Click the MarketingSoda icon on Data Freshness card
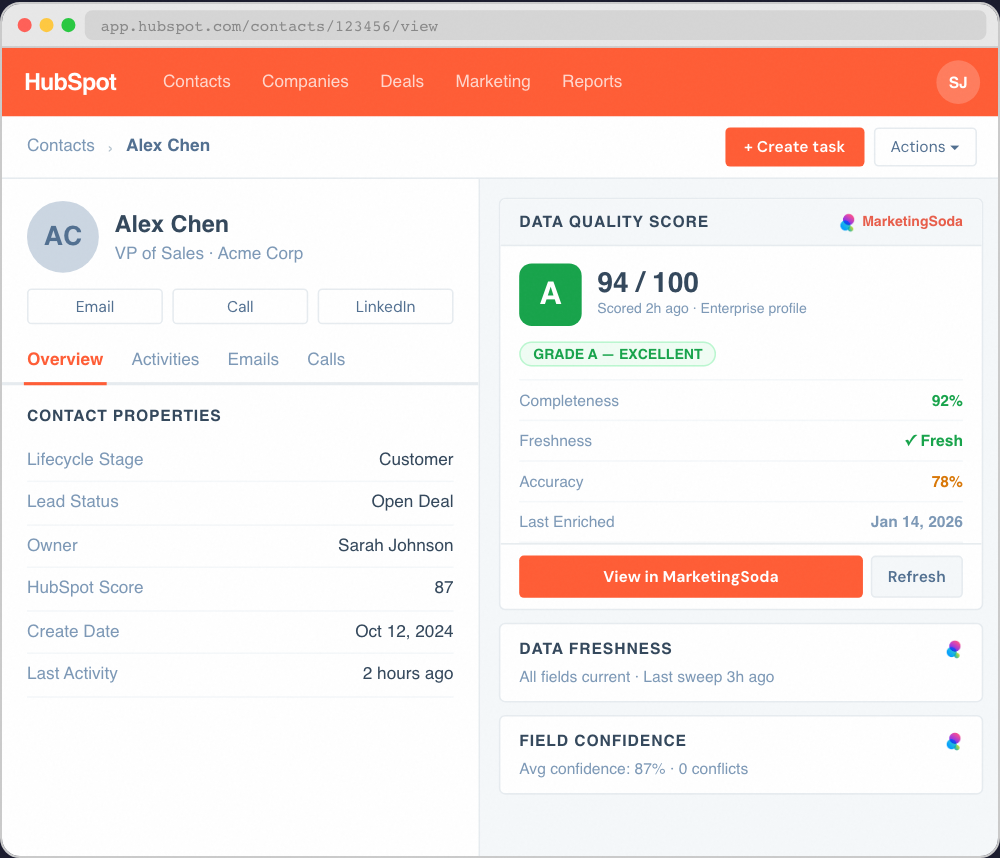 coord(953,649)
